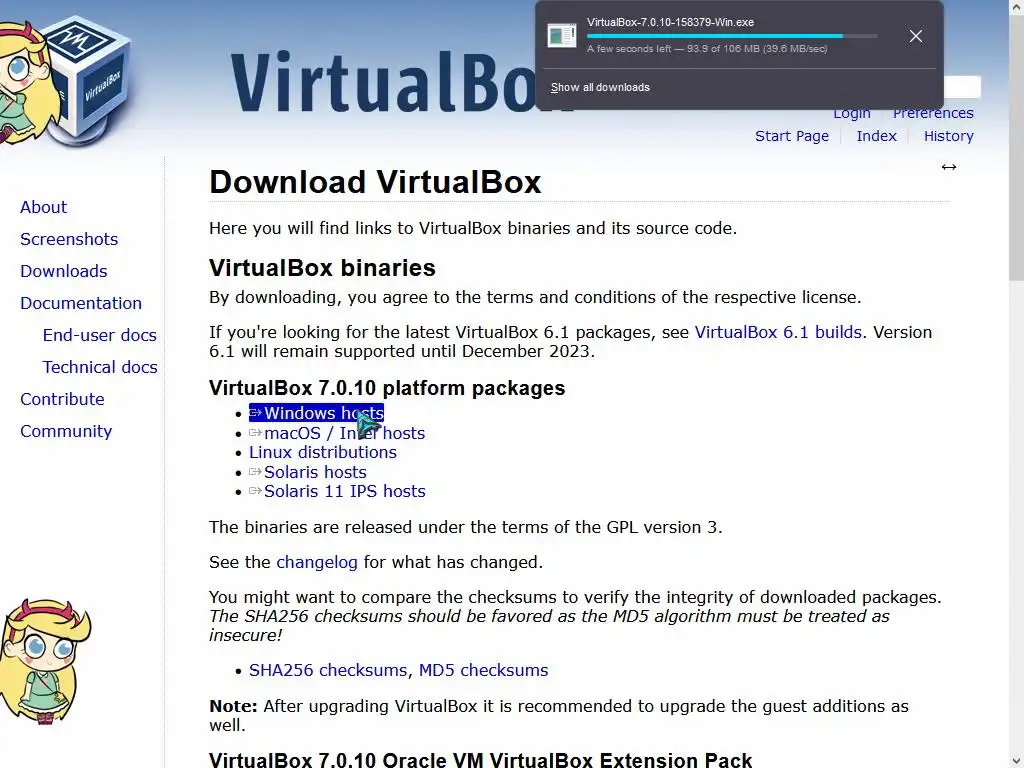Click the downloaded exe file icon
The width and height of the screenshot is (1024, 768).
[562, 35]
